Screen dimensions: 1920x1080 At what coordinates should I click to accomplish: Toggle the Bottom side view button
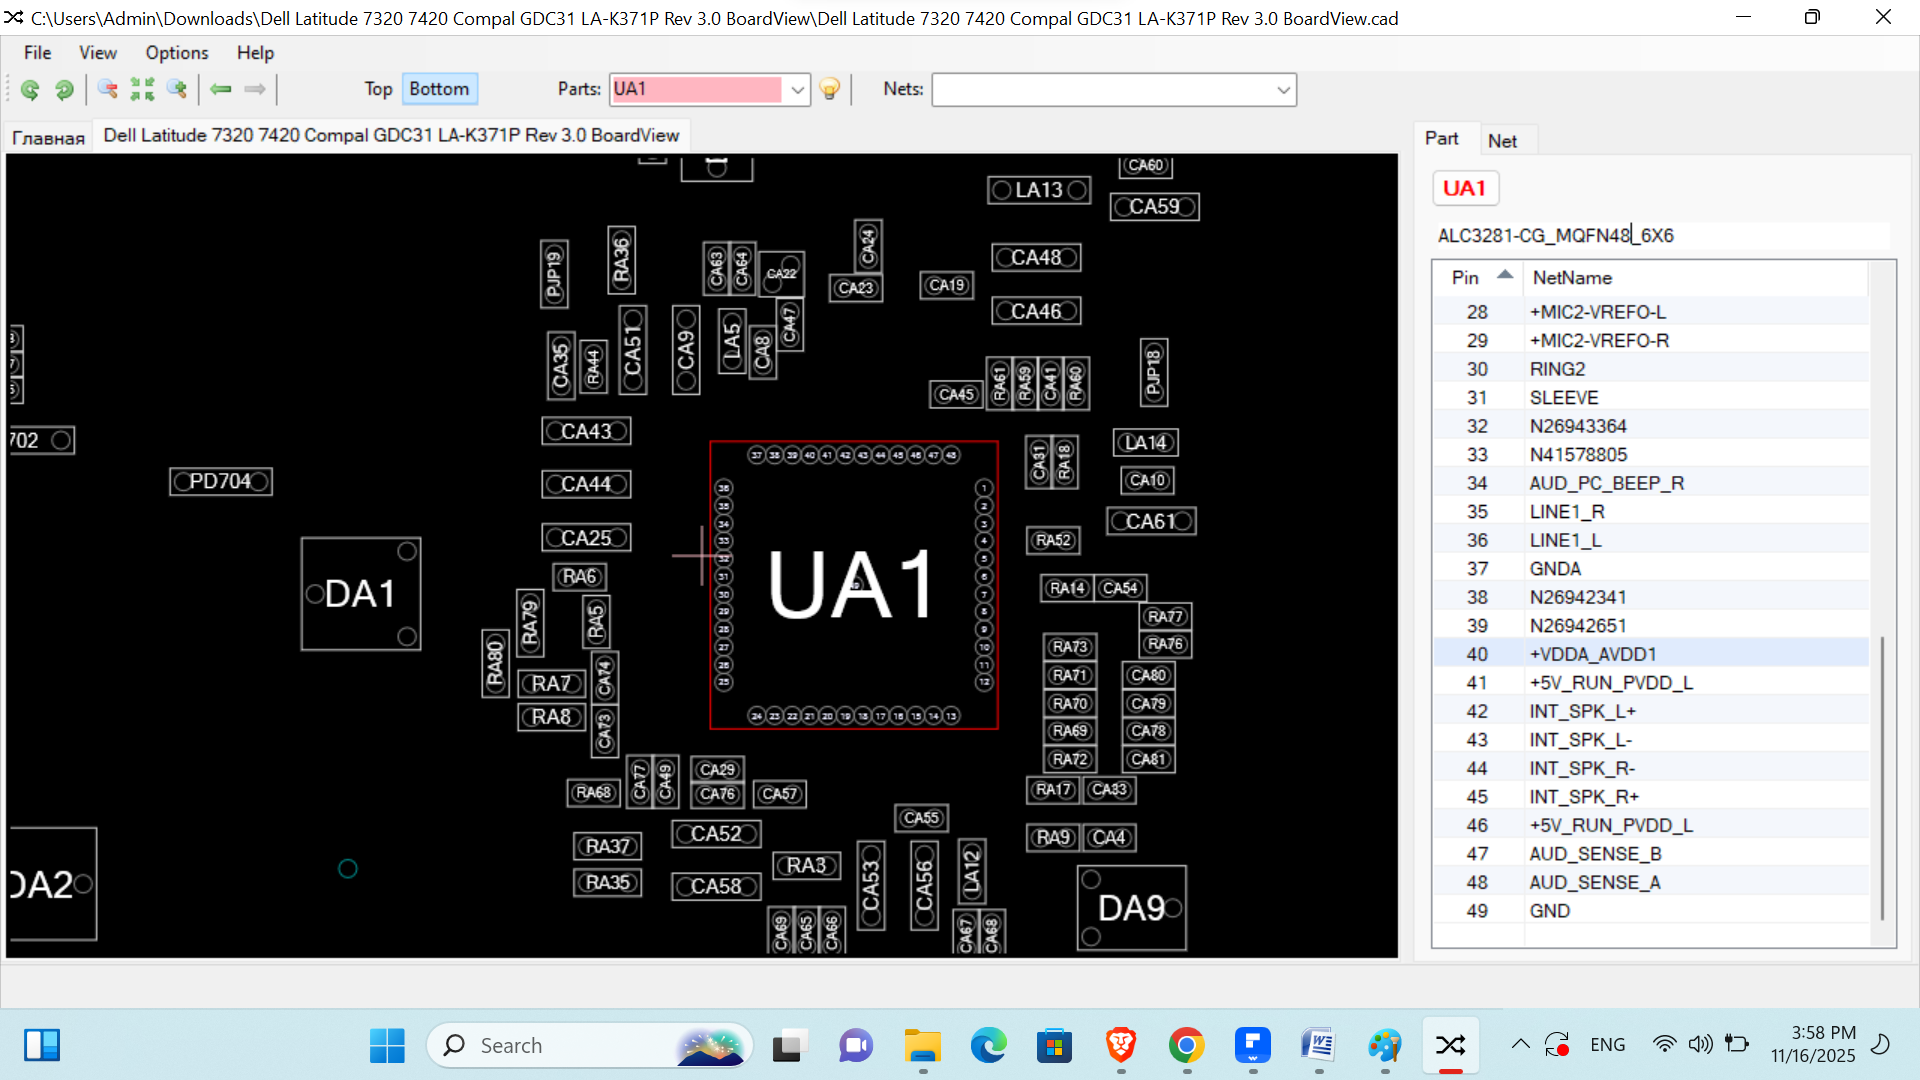point(439,89)
